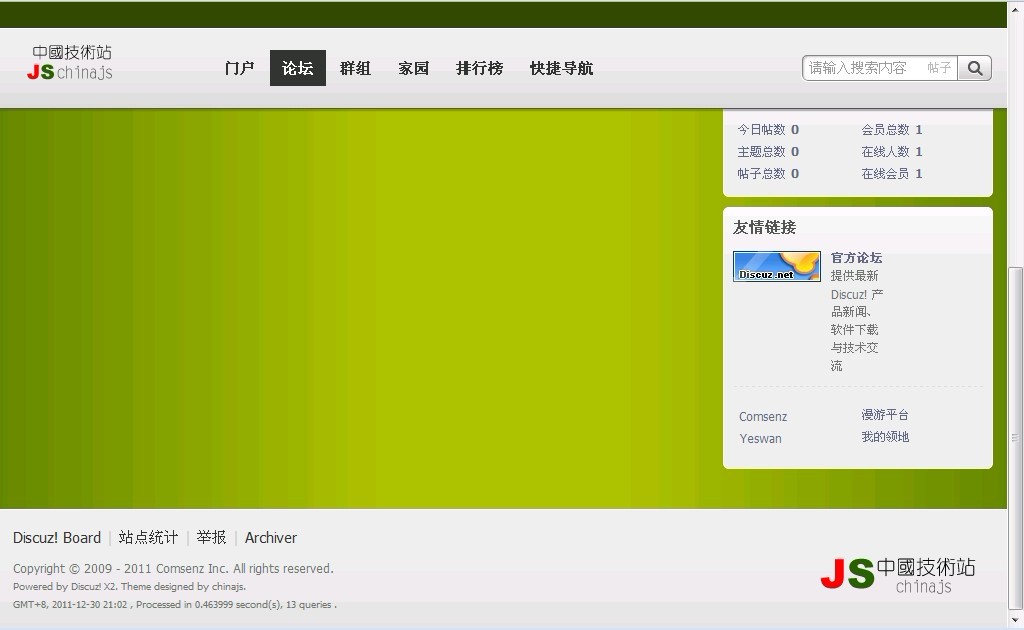Click the 今日帖数 statistic
Viewport: 1024px width, 630px height.
768,130
